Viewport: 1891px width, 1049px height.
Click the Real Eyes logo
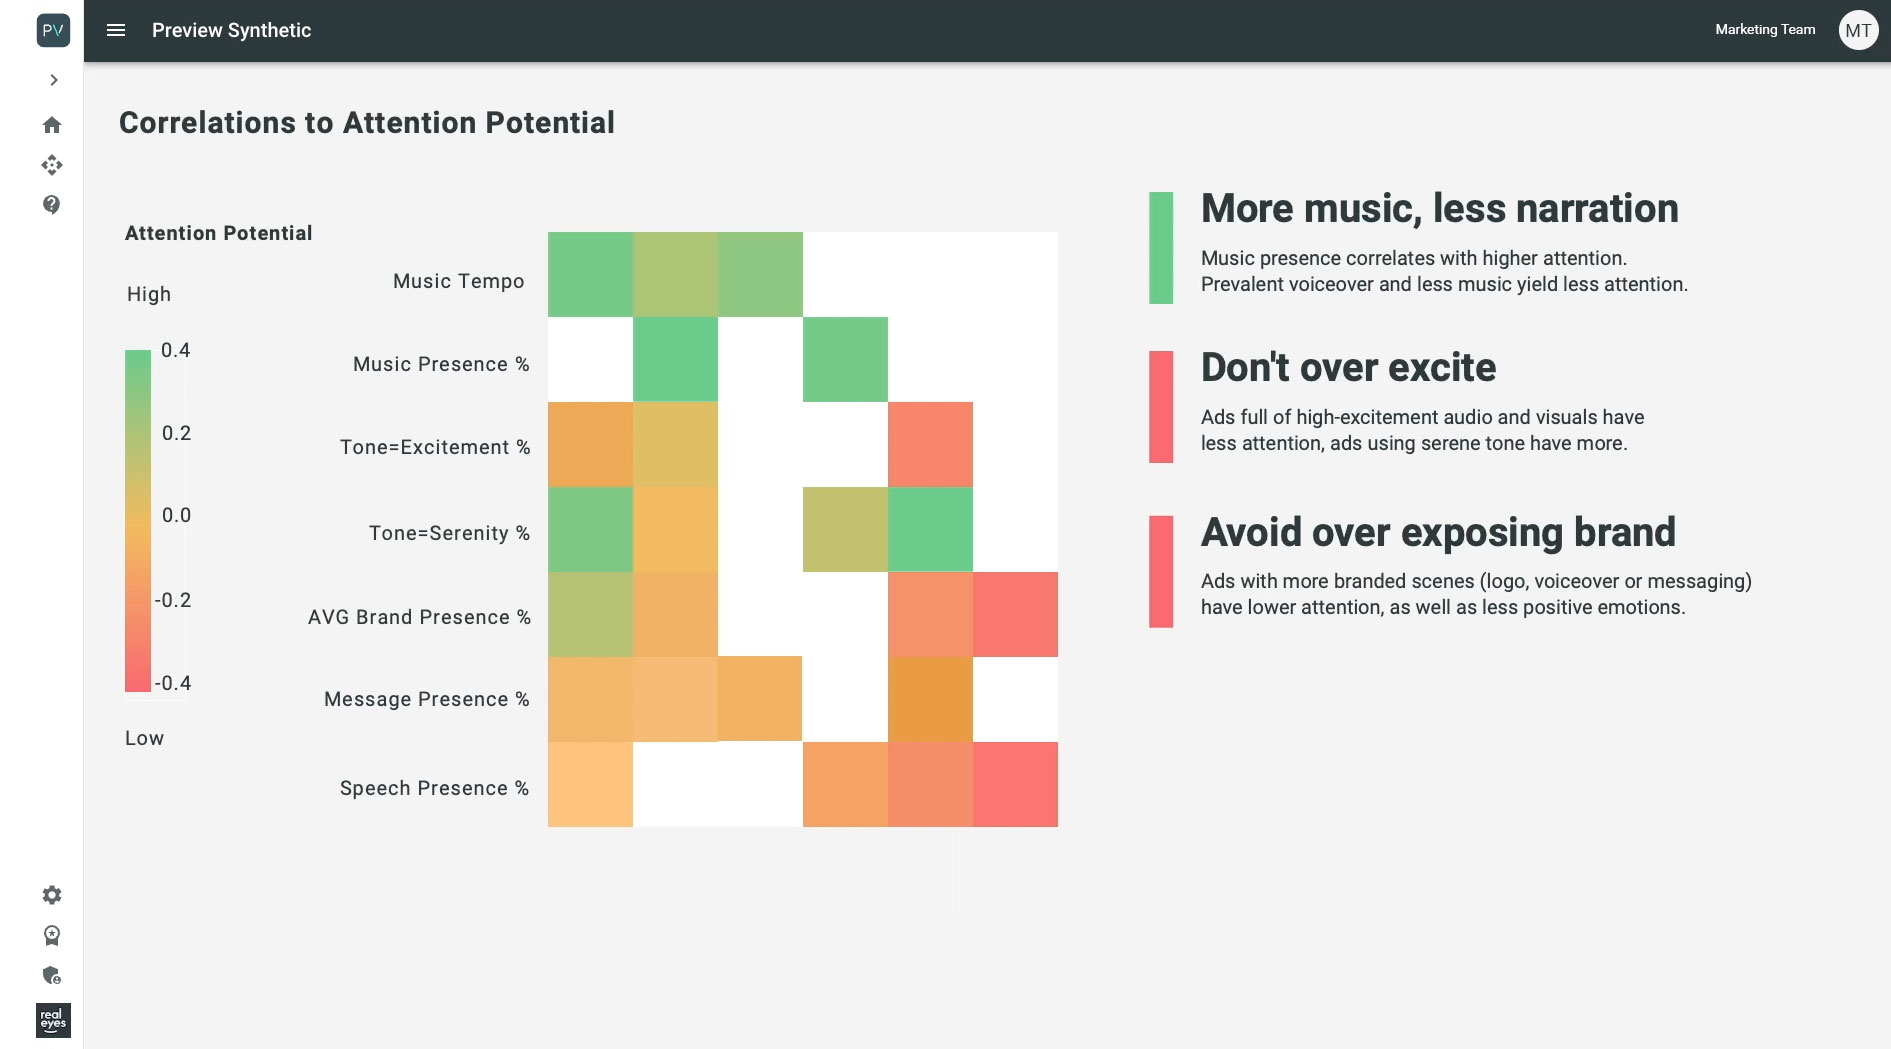(53, 1020)
